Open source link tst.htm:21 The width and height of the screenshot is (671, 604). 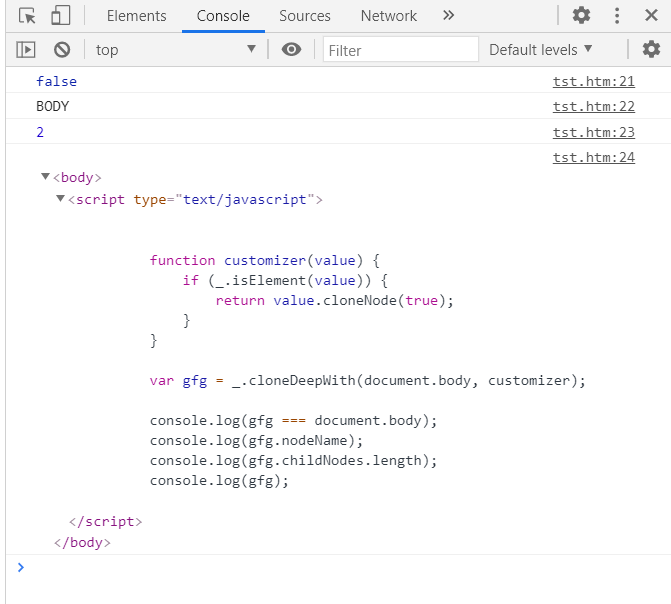[594, 81]
